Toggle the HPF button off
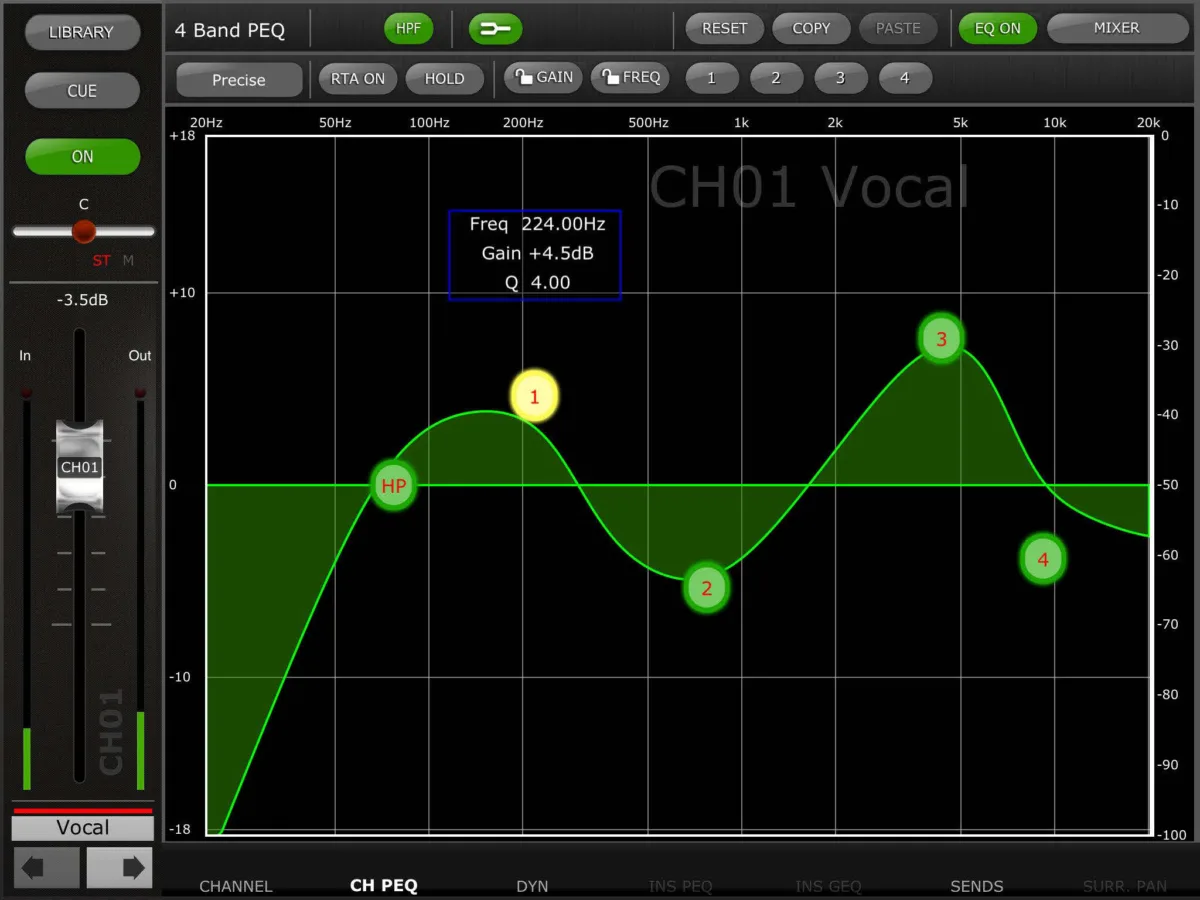The image size is (1200, 900). pyautogui.click(x=408, y=29)
